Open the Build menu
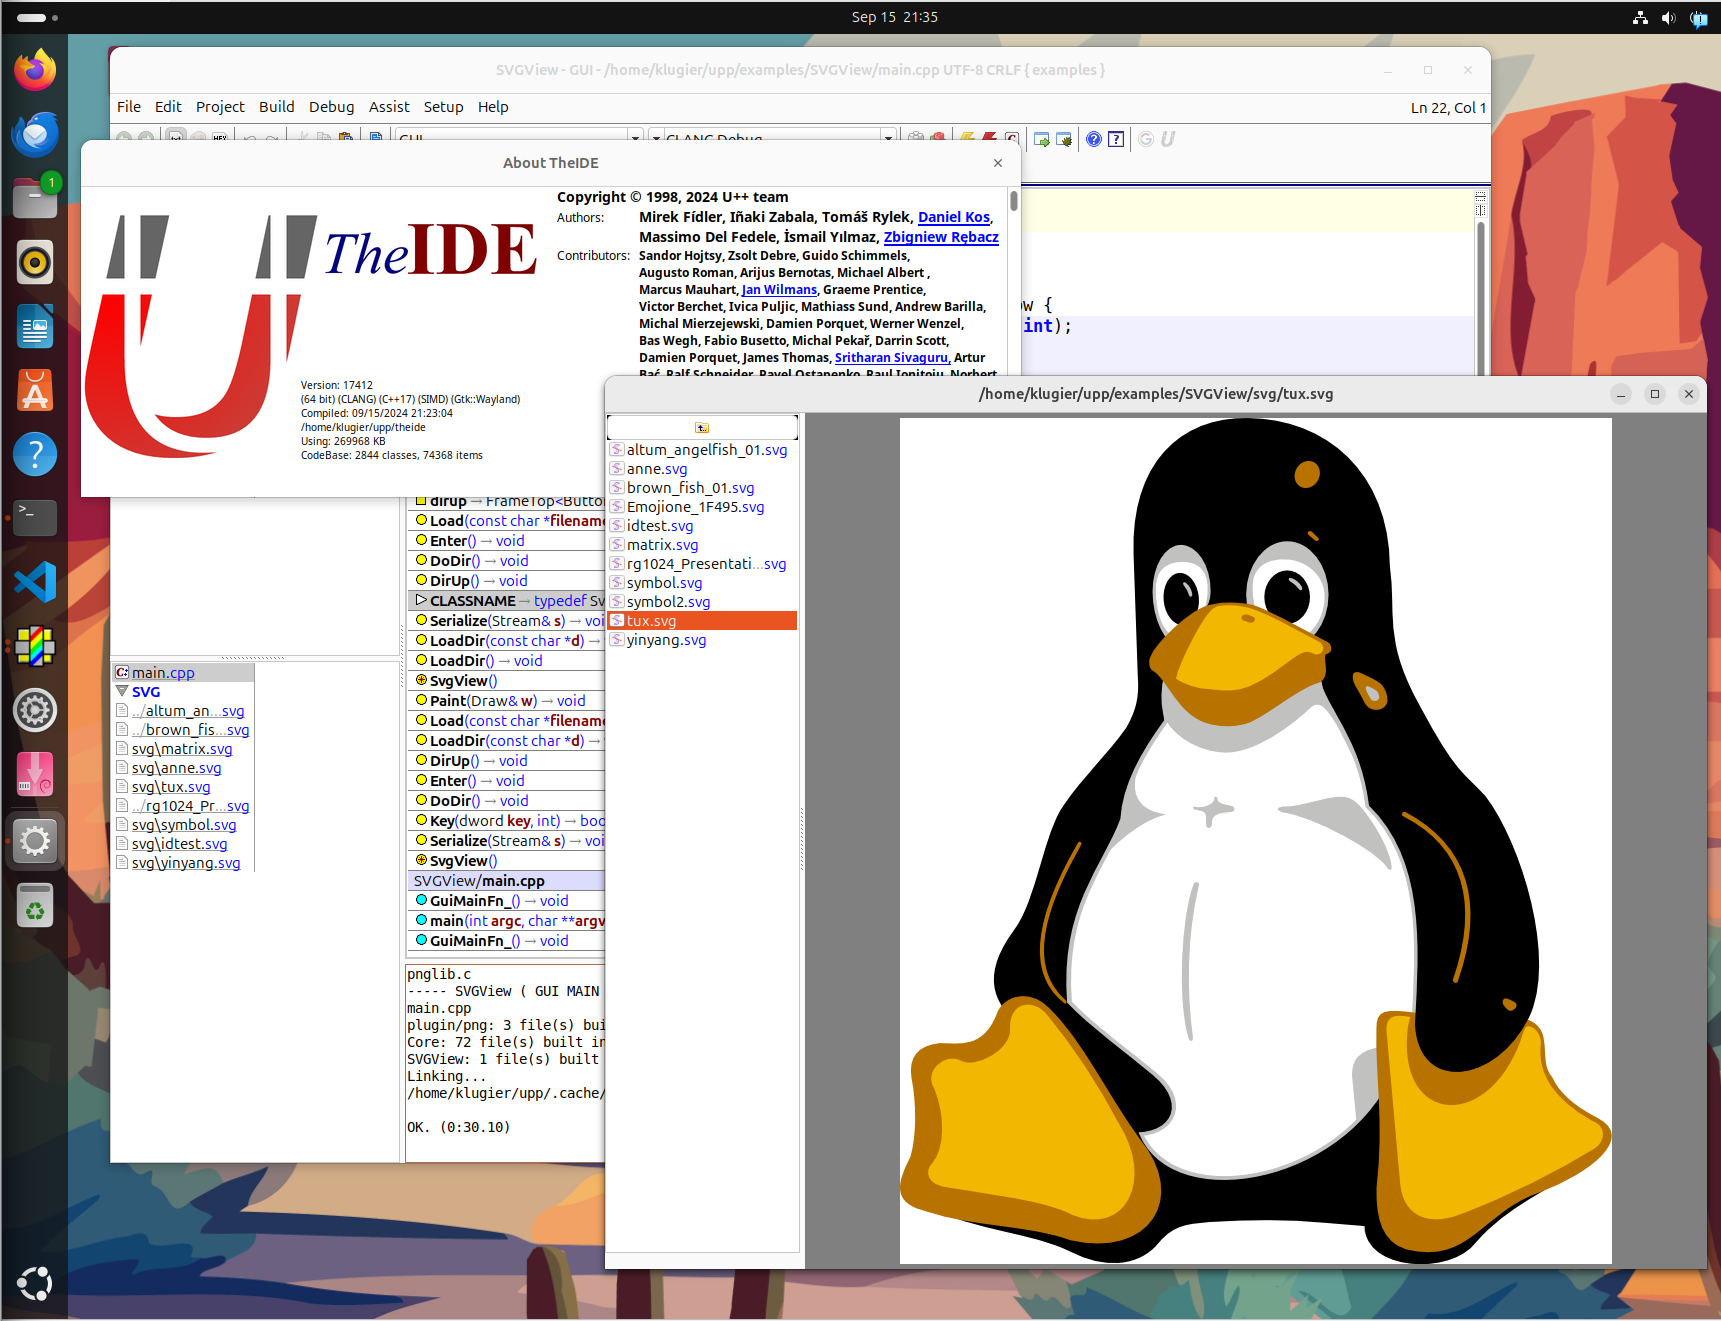Screen dimensions: 1721x1321 (x=276, y=107)
